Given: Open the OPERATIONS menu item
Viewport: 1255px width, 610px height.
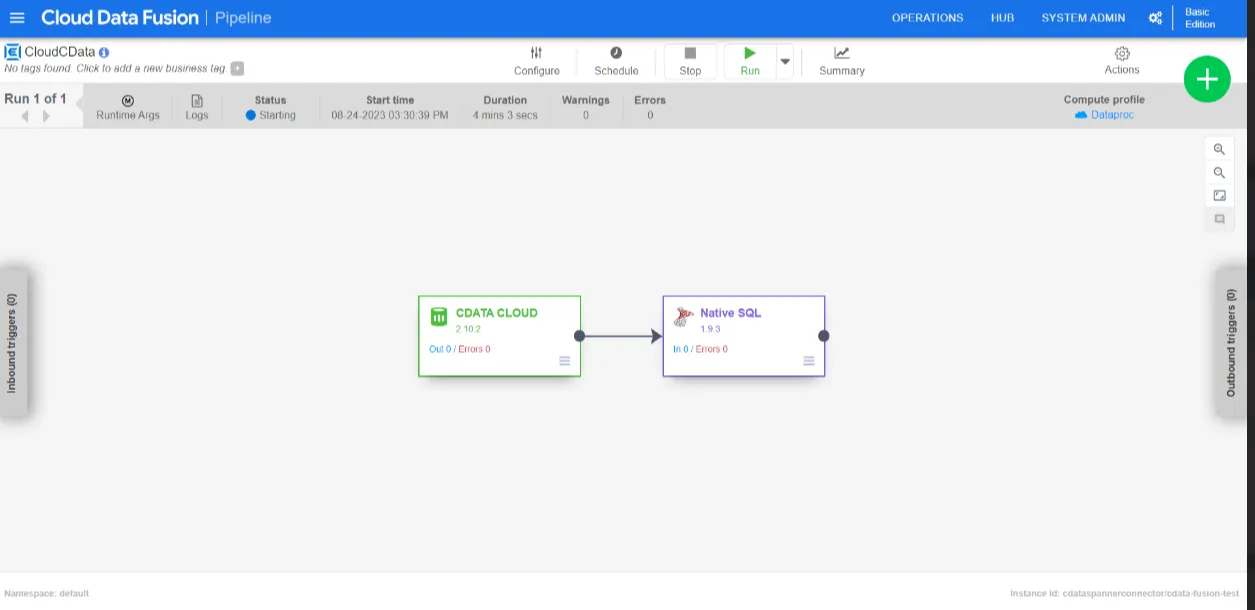Looking at the screenshot, I should (x=927, y=18).
